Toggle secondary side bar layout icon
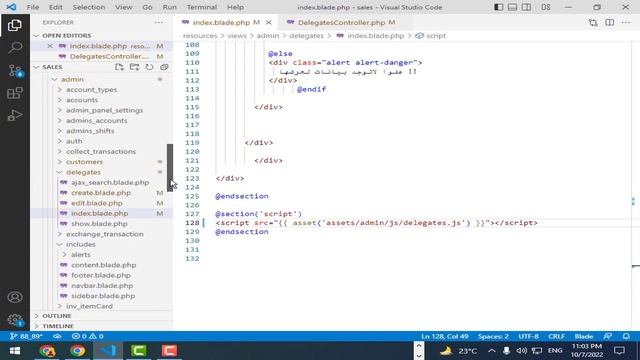The height and width of the screenshot is (360, 640). point(527,7)
